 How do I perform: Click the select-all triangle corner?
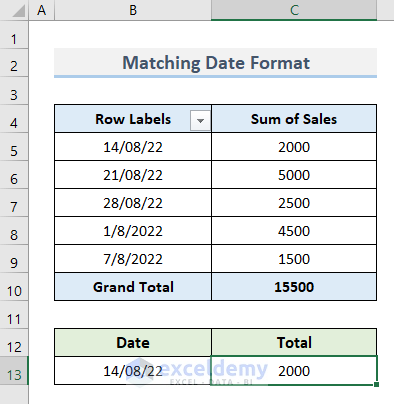(x=18, y=11)
